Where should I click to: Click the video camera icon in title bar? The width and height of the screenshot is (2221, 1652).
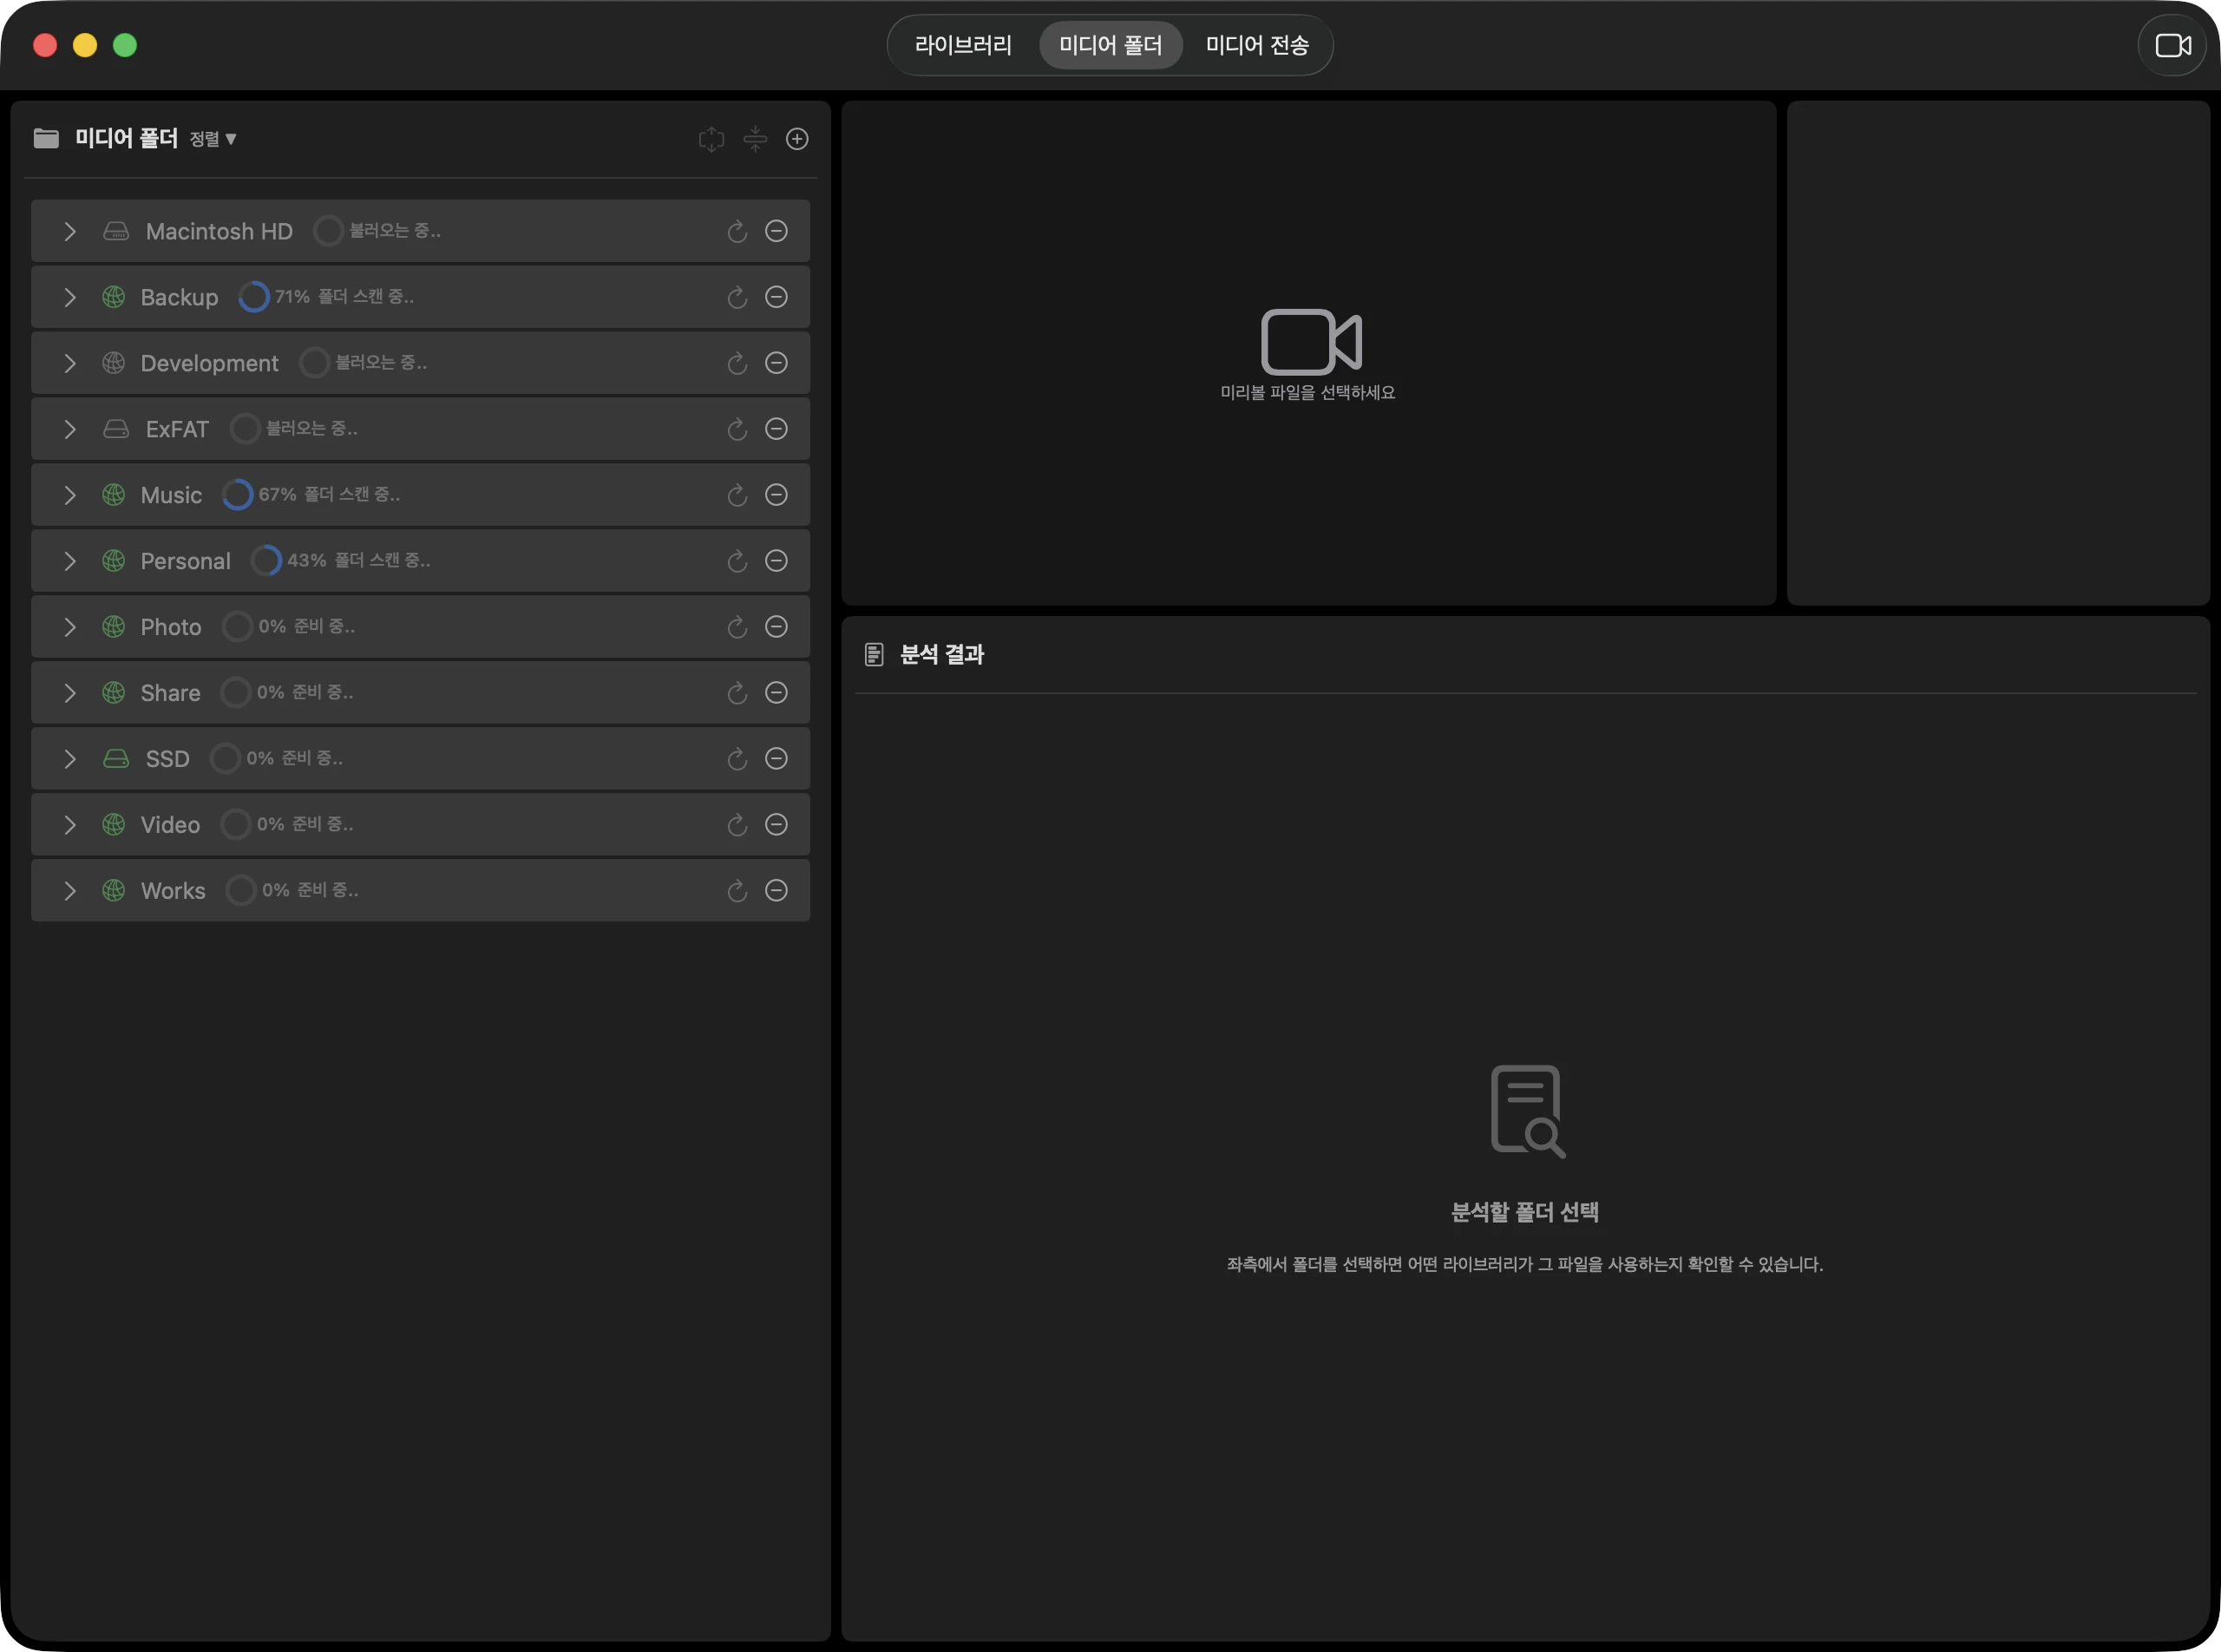point(2173,46)
